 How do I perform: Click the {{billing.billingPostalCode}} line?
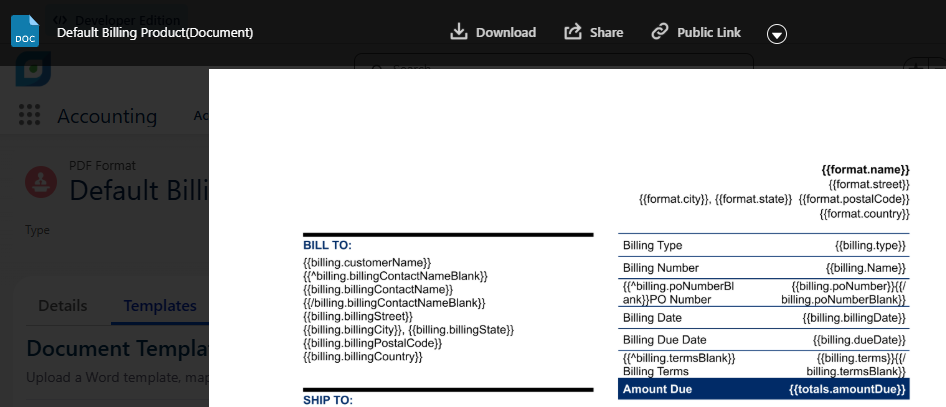point(372,343)
